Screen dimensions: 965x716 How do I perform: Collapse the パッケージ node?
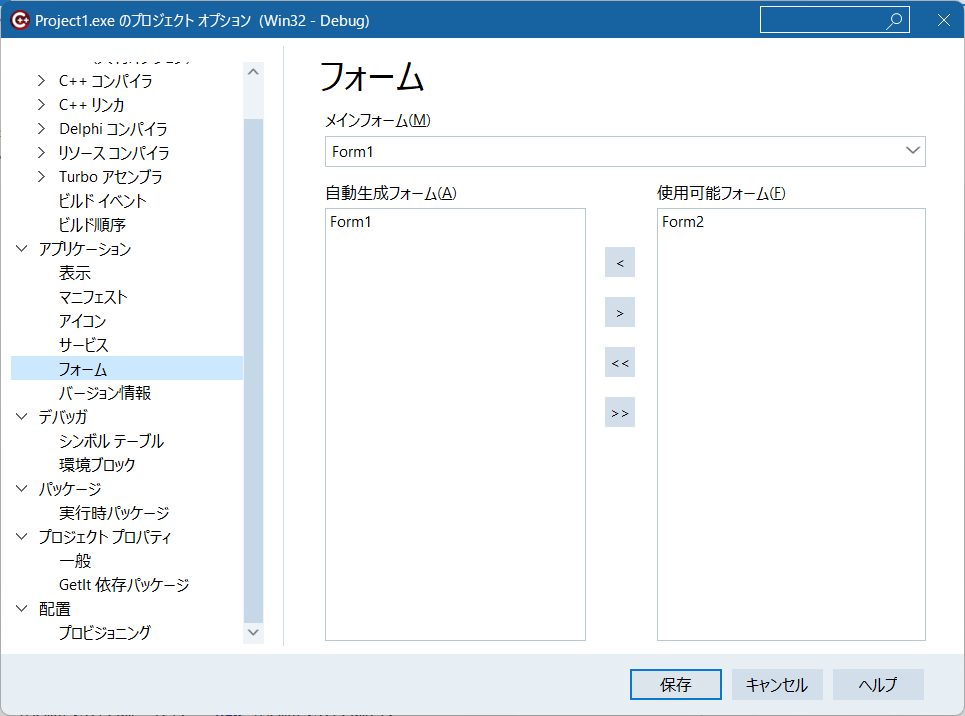tap(22, 489)
